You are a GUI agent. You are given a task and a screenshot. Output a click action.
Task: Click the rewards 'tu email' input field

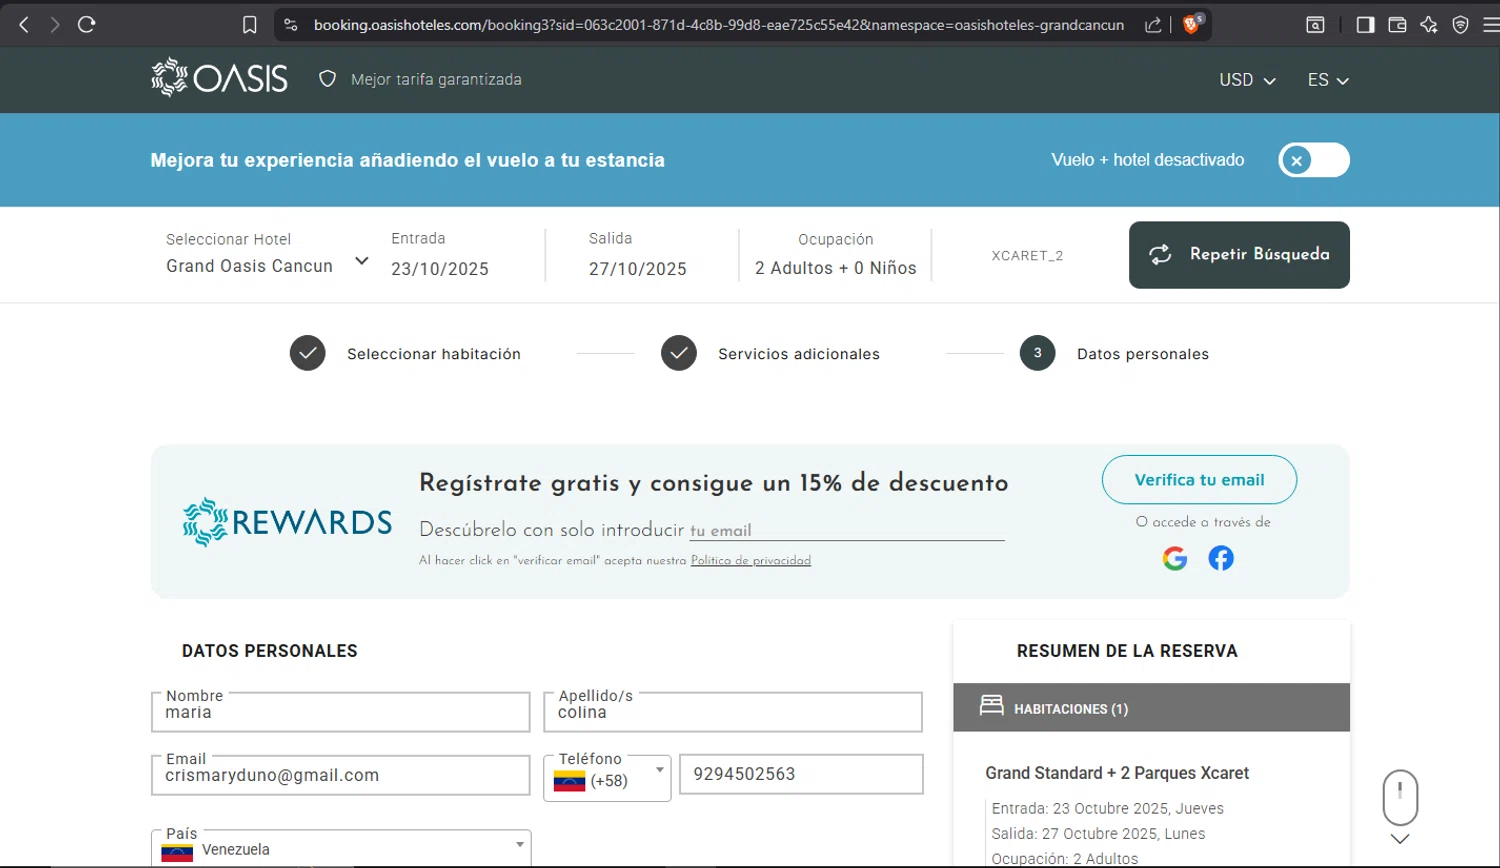coord(846,530)
